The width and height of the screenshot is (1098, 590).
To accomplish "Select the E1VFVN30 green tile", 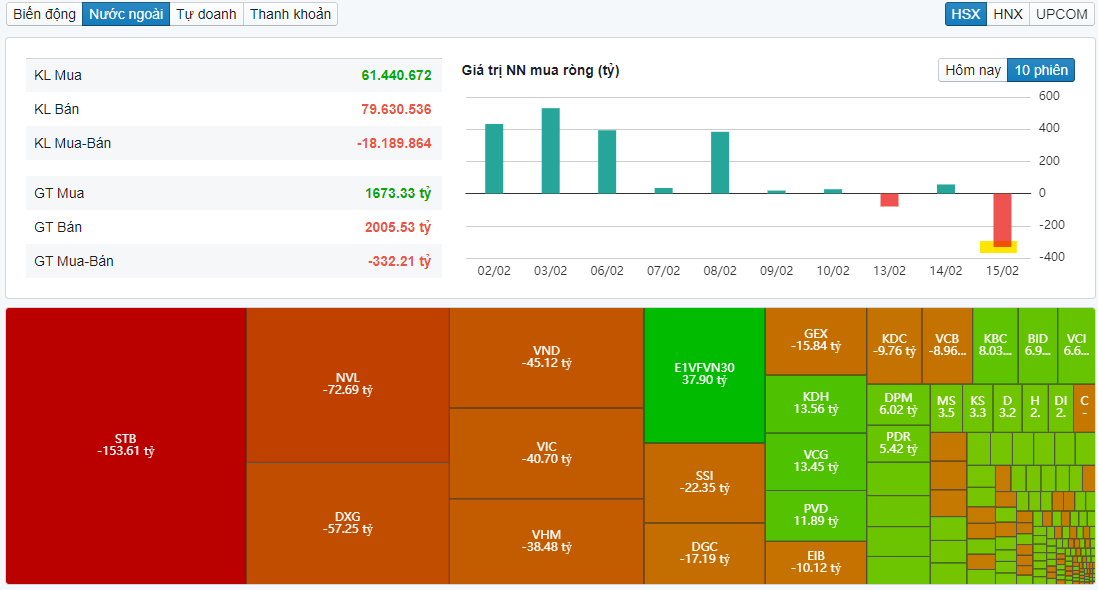I will click(704, 375).
